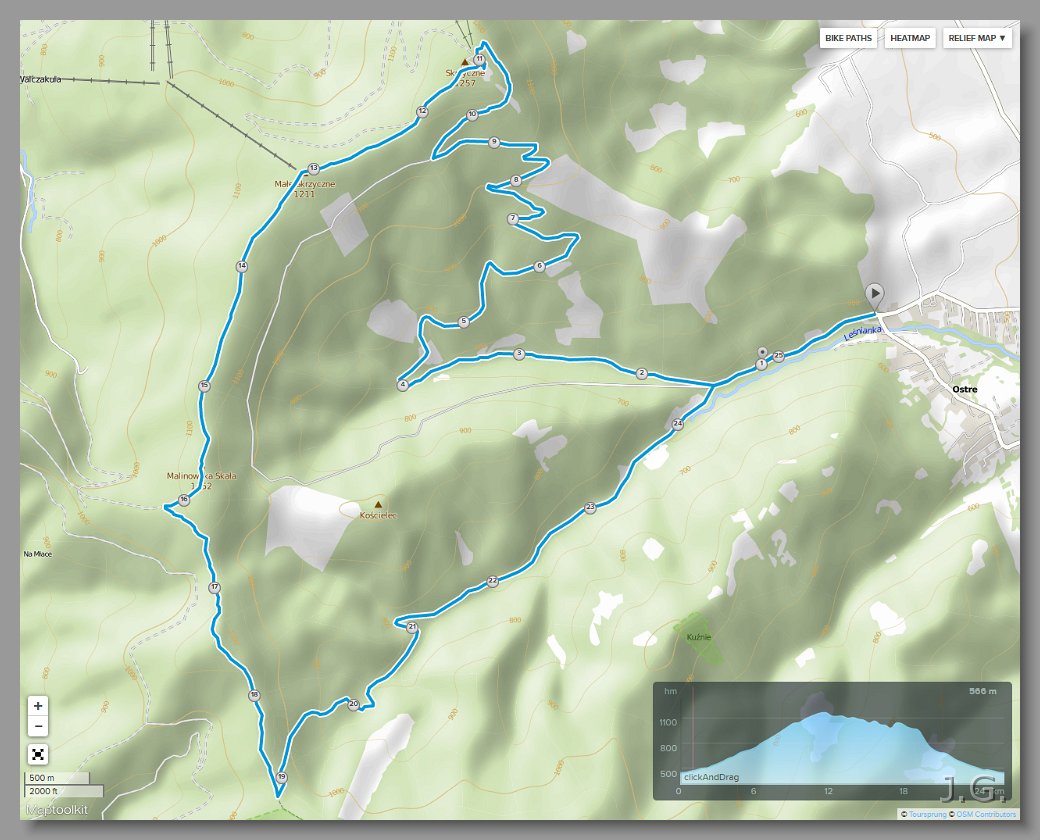
Task: Toggle fullscreen map view icon
Action: [38, 753]
